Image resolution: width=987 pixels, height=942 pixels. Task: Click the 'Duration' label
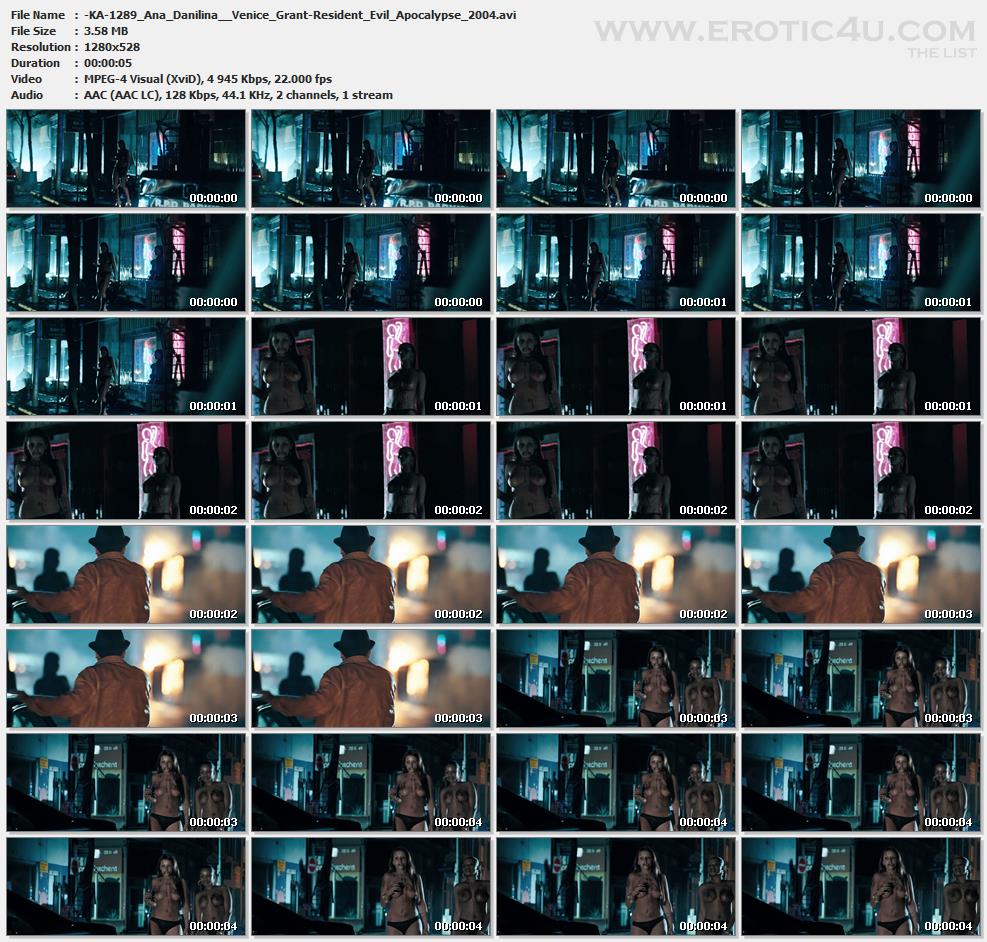point(35,63)
